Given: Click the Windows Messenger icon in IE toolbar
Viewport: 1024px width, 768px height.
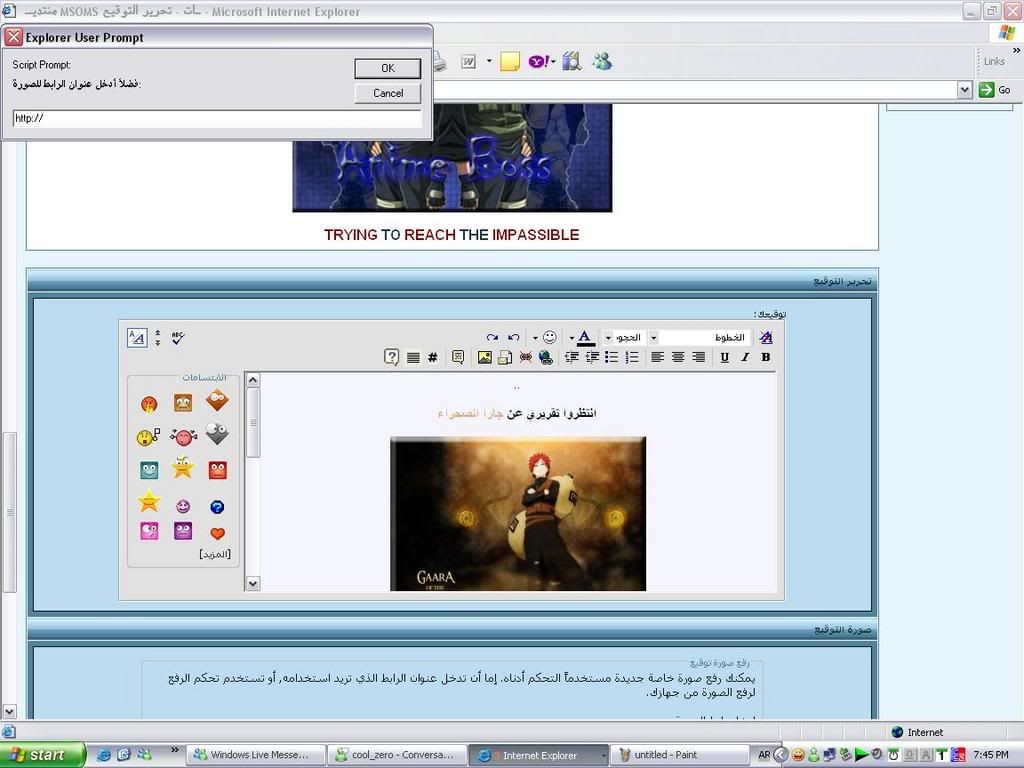Looking at the screenshot, I should tap(602, 62).
